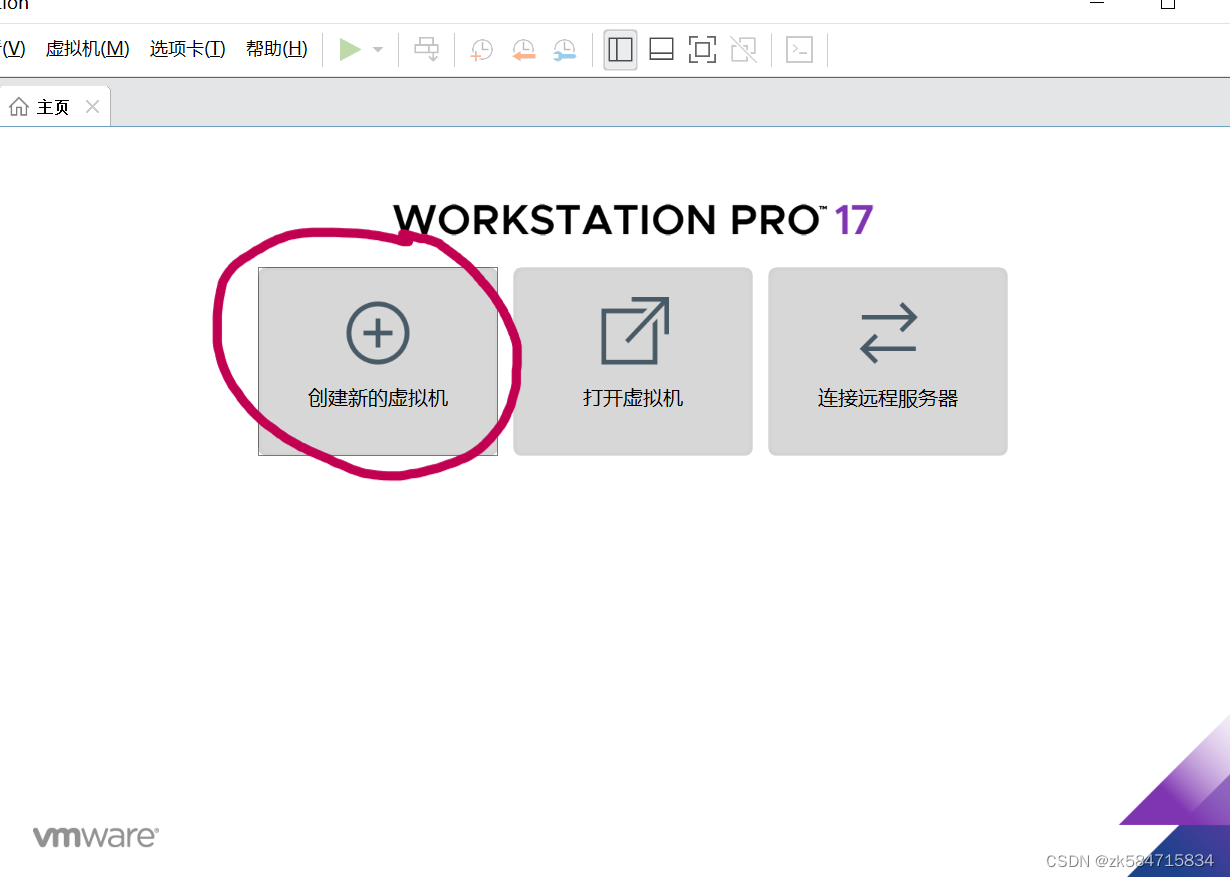Click the 创建新的虚拟机 tile

point(378,361)
